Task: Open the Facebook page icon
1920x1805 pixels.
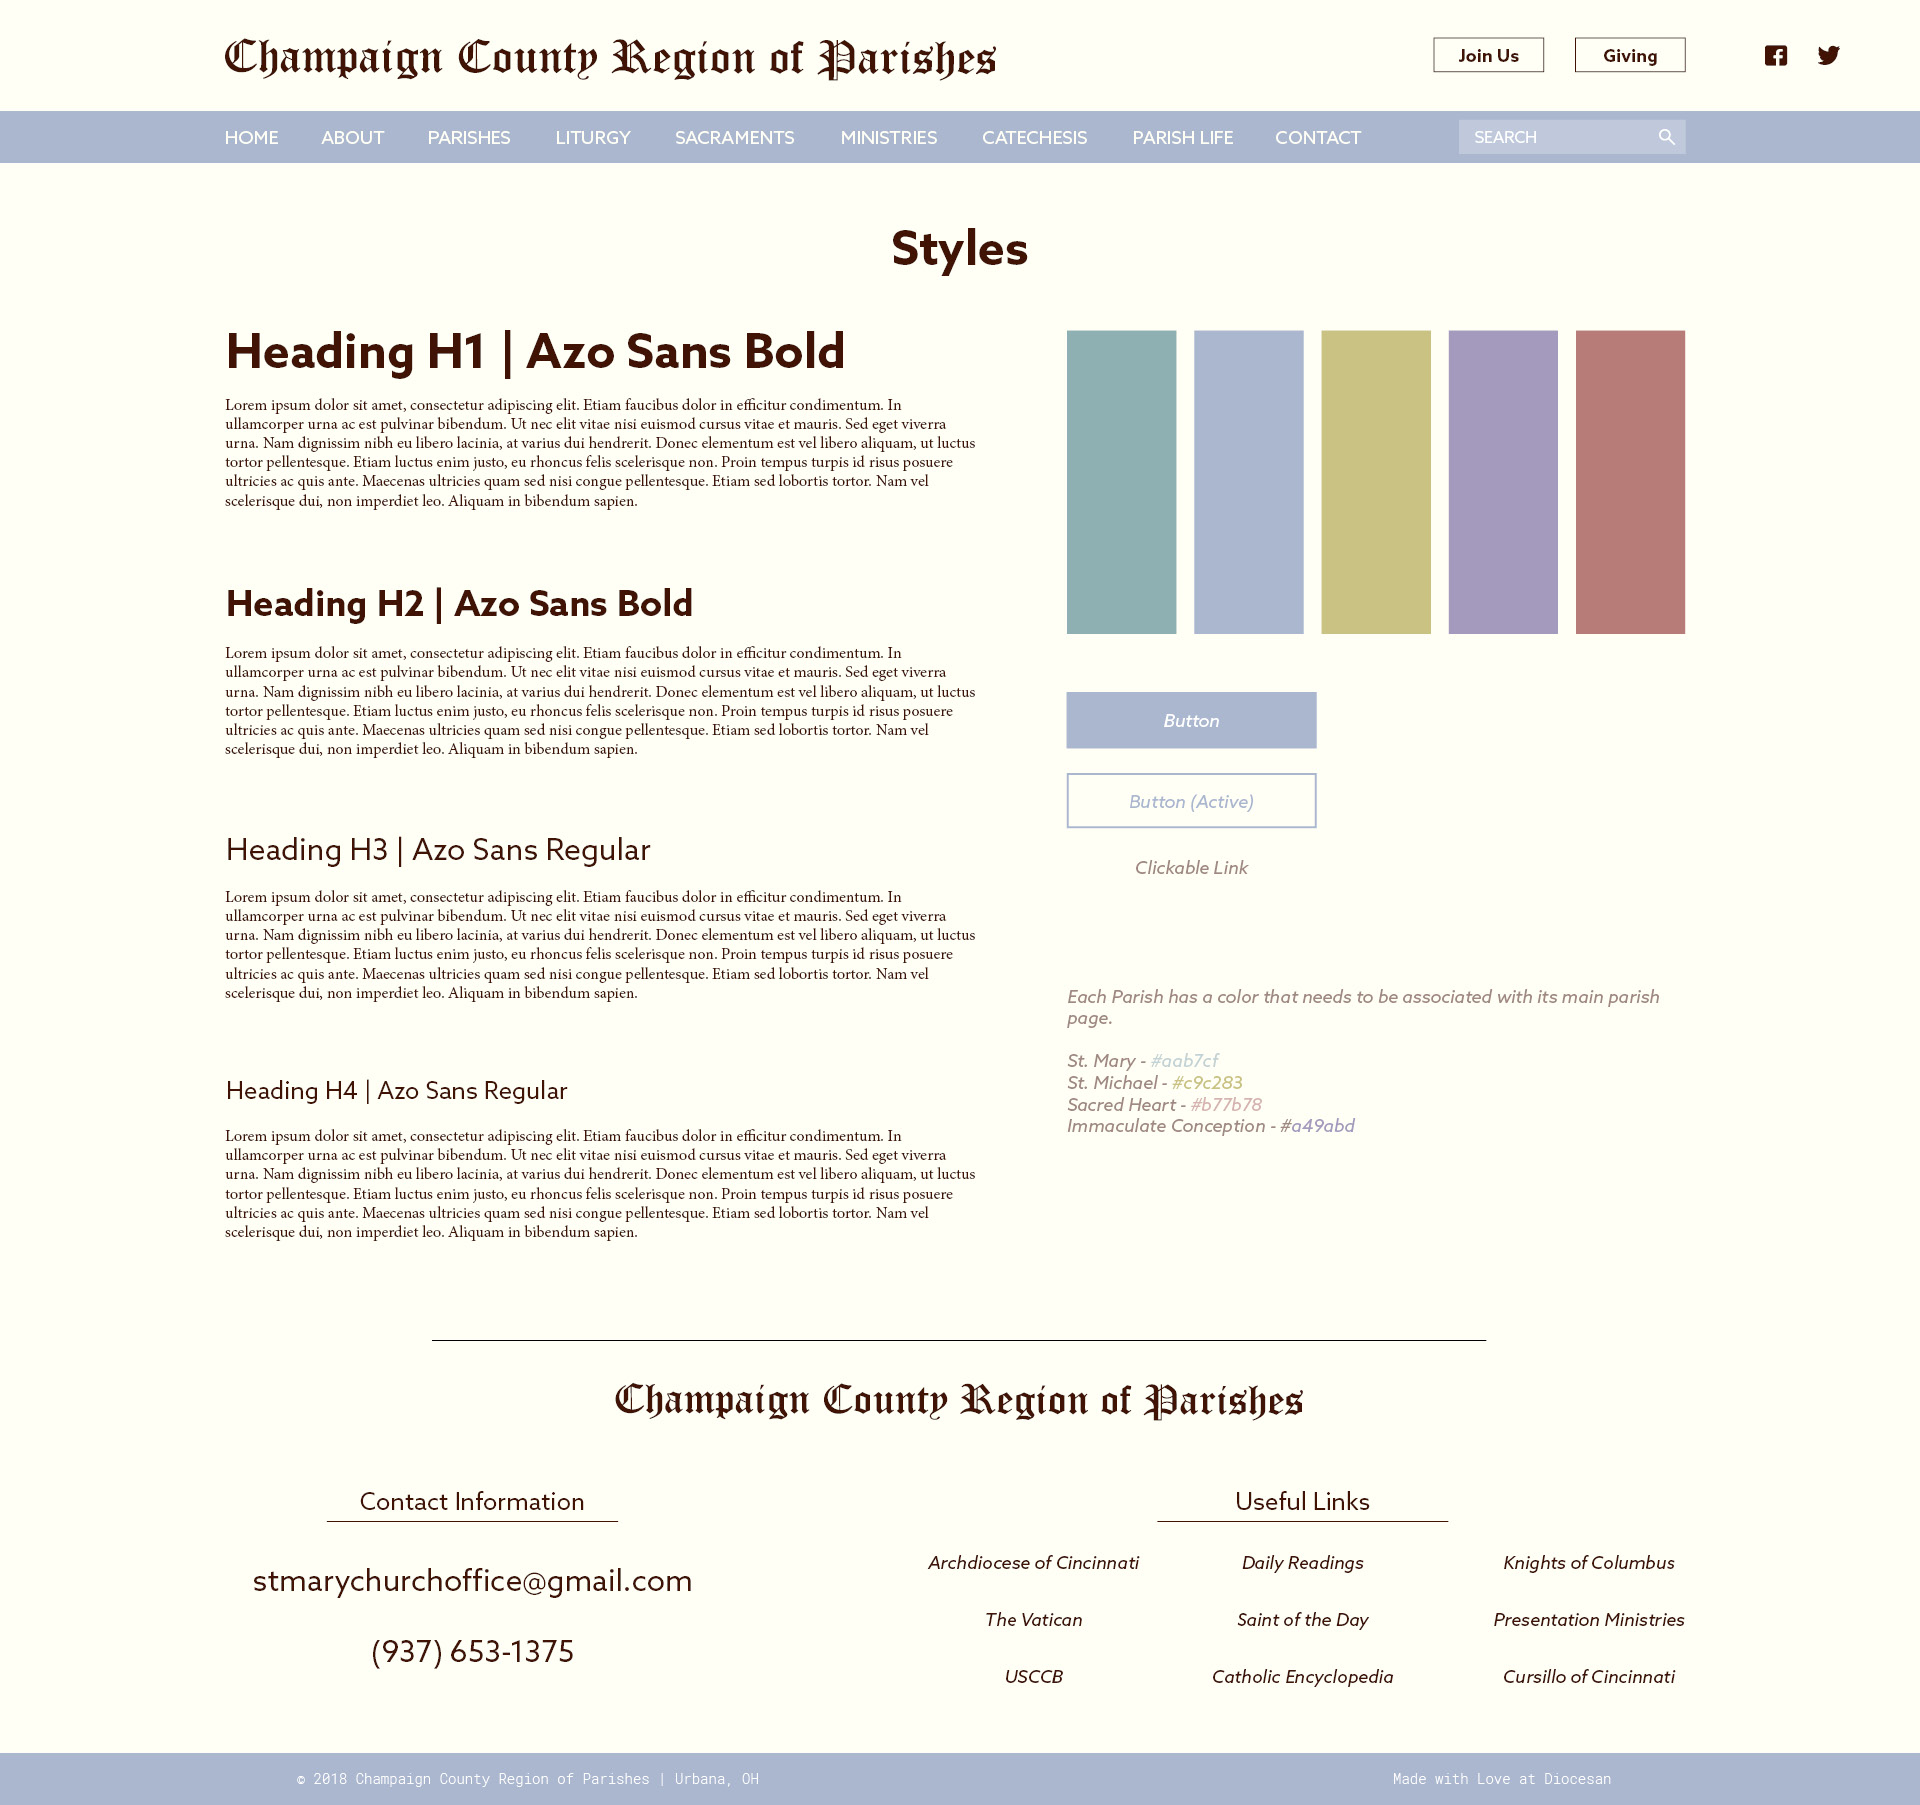Action: (1775, 56)
